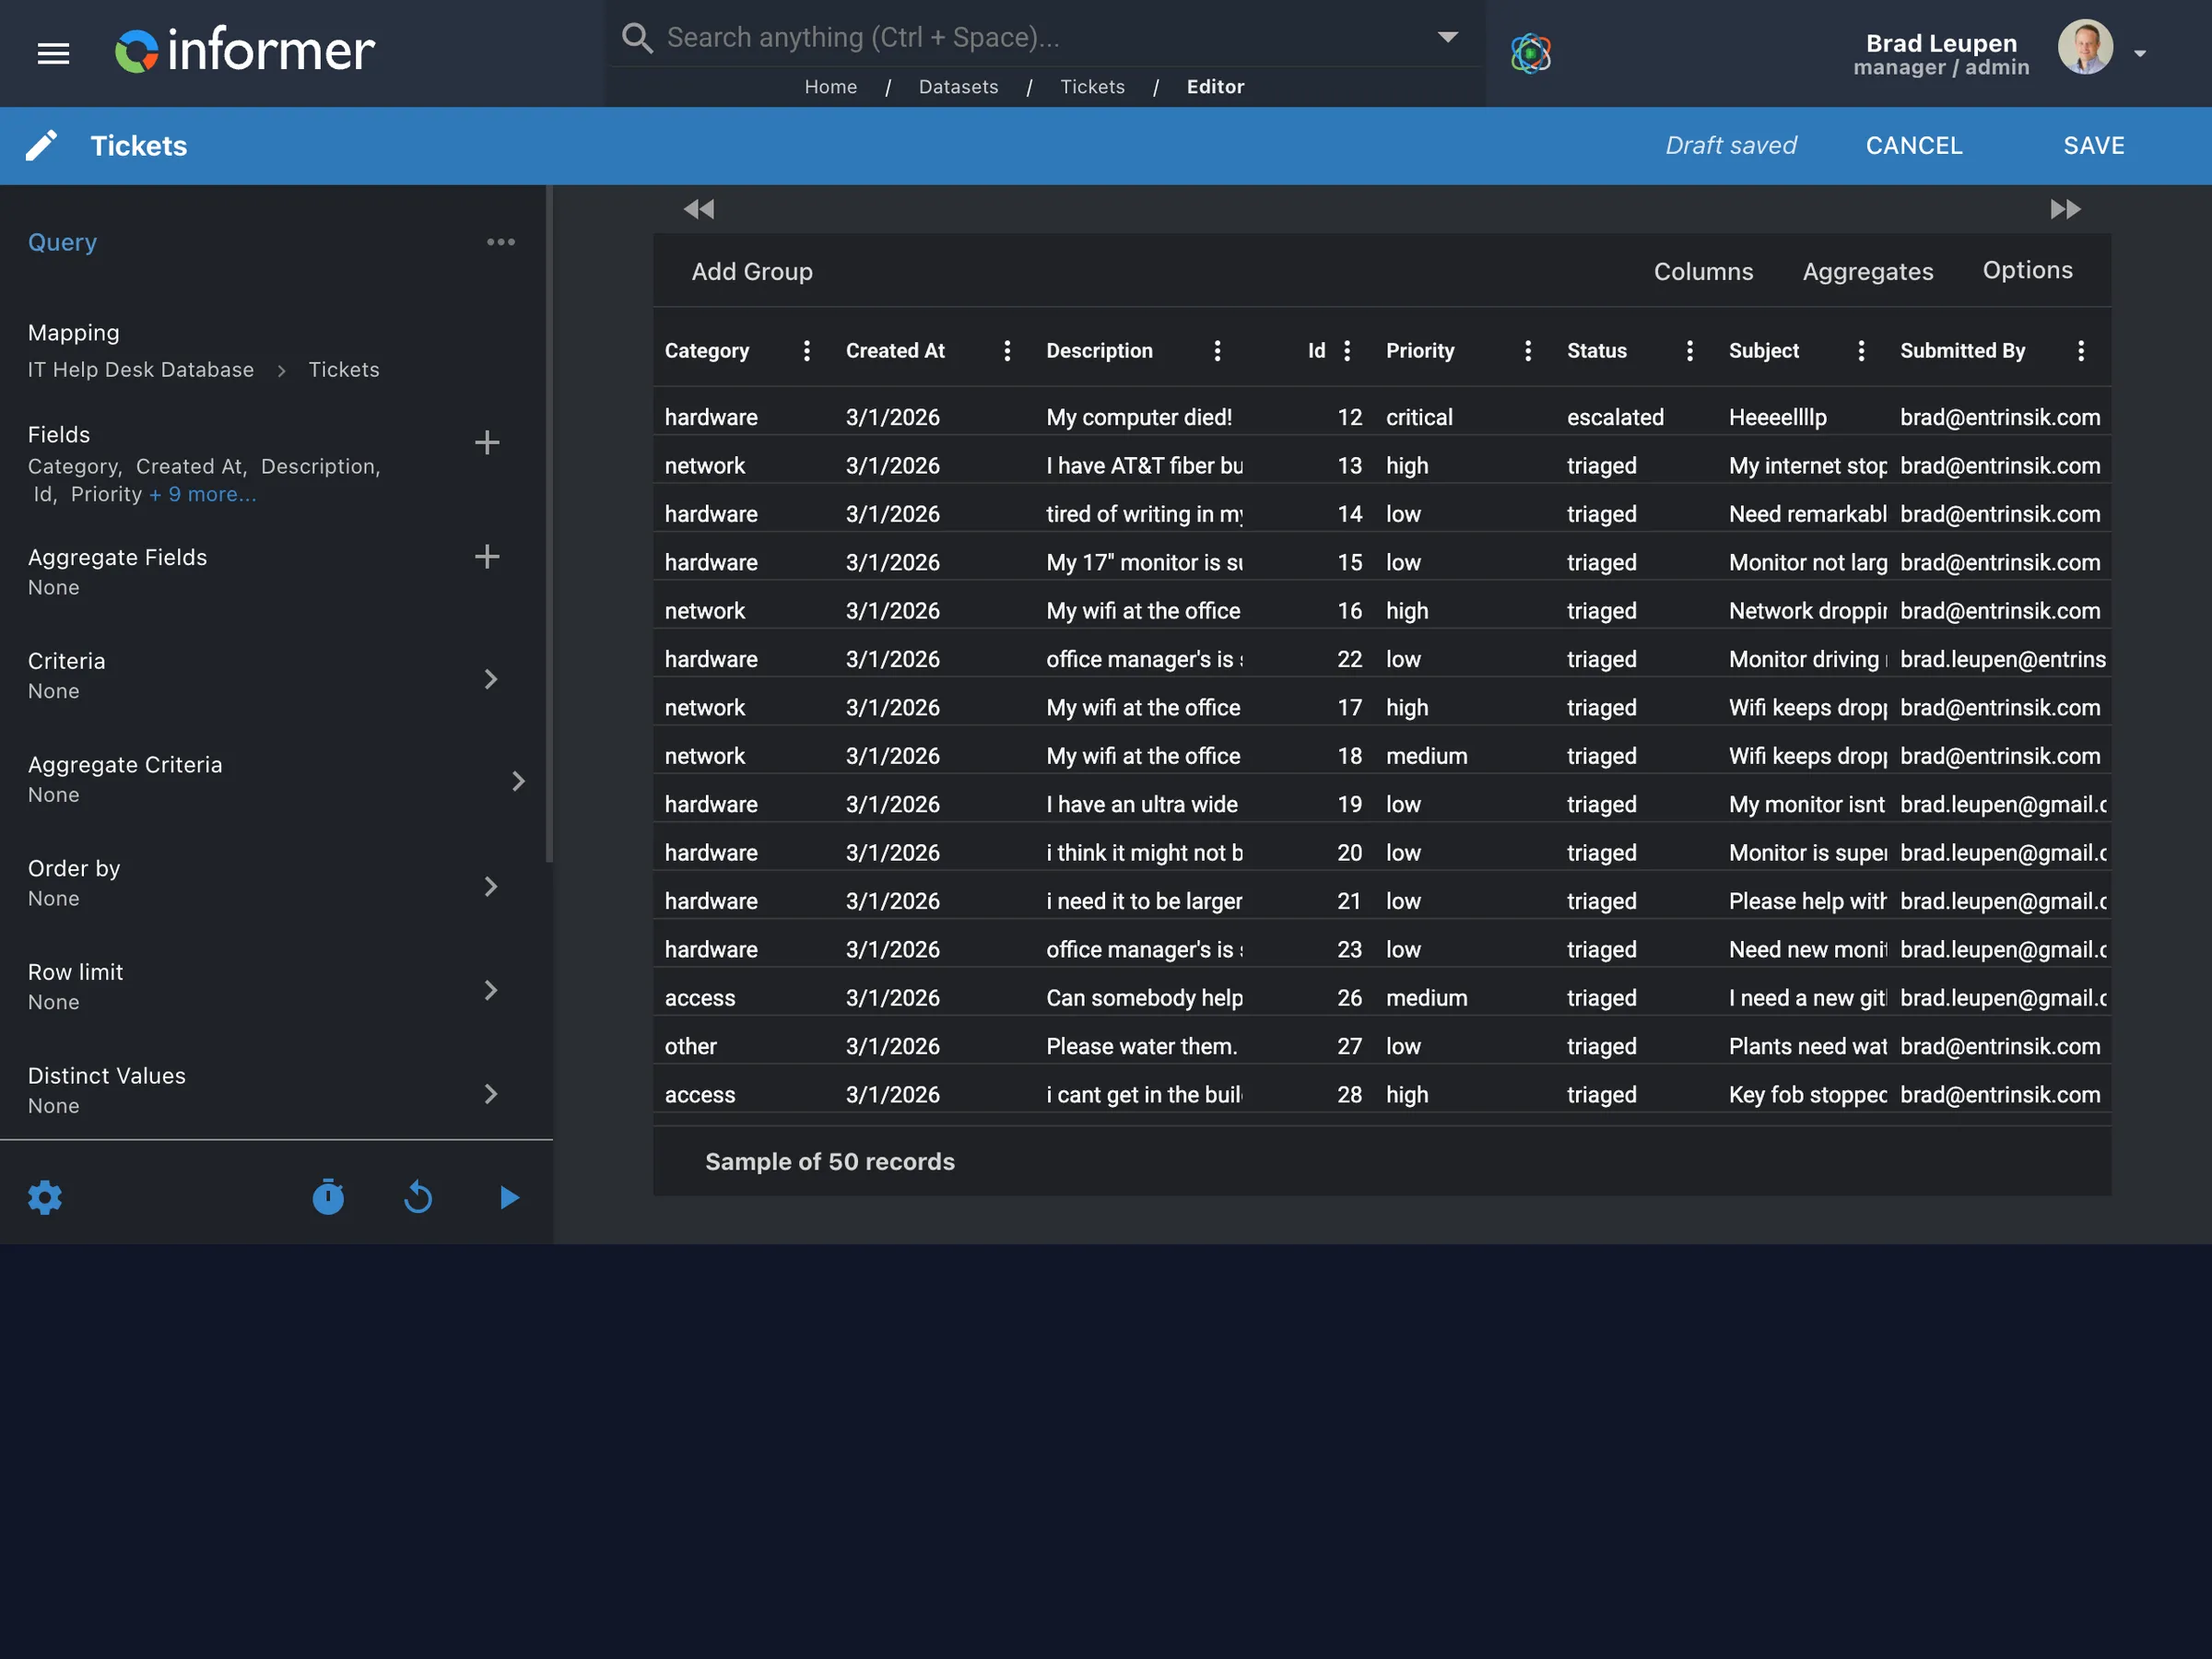Open the Category column options menu

[x=806, y=351]
